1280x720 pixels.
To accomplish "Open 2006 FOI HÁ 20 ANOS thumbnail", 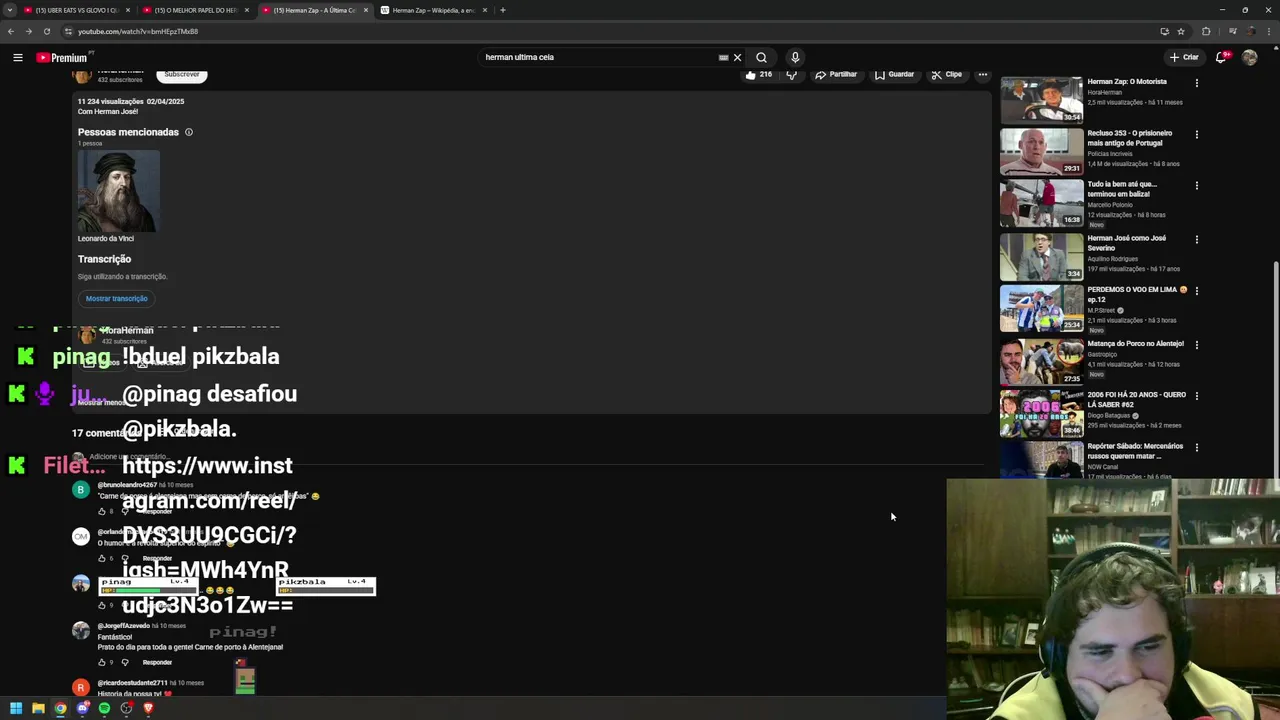I will [x=1041, y=413].
